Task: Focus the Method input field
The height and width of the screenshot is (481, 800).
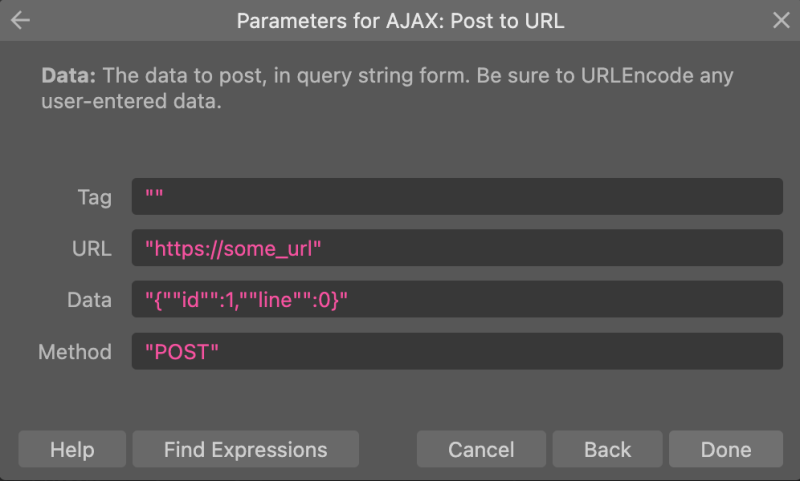Action: tap(457, 351)
